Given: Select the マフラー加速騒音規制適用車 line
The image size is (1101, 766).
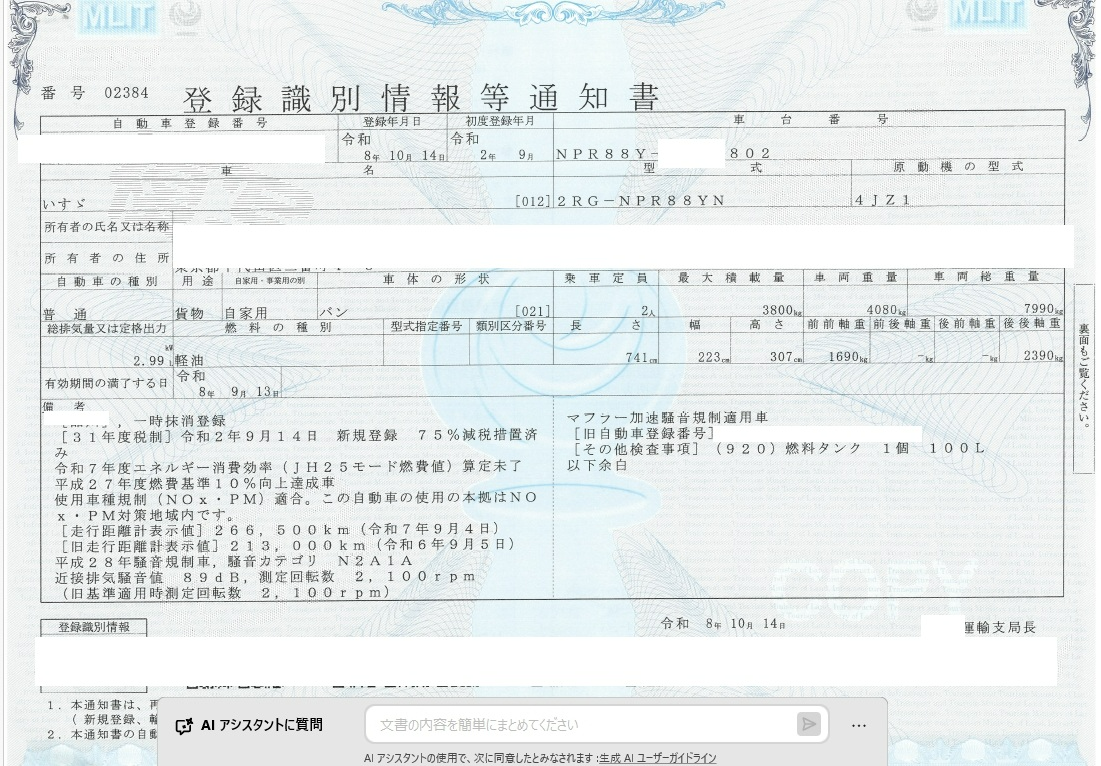Looking at the screenshot, I should pyautogui.click(x=667, y=418).
